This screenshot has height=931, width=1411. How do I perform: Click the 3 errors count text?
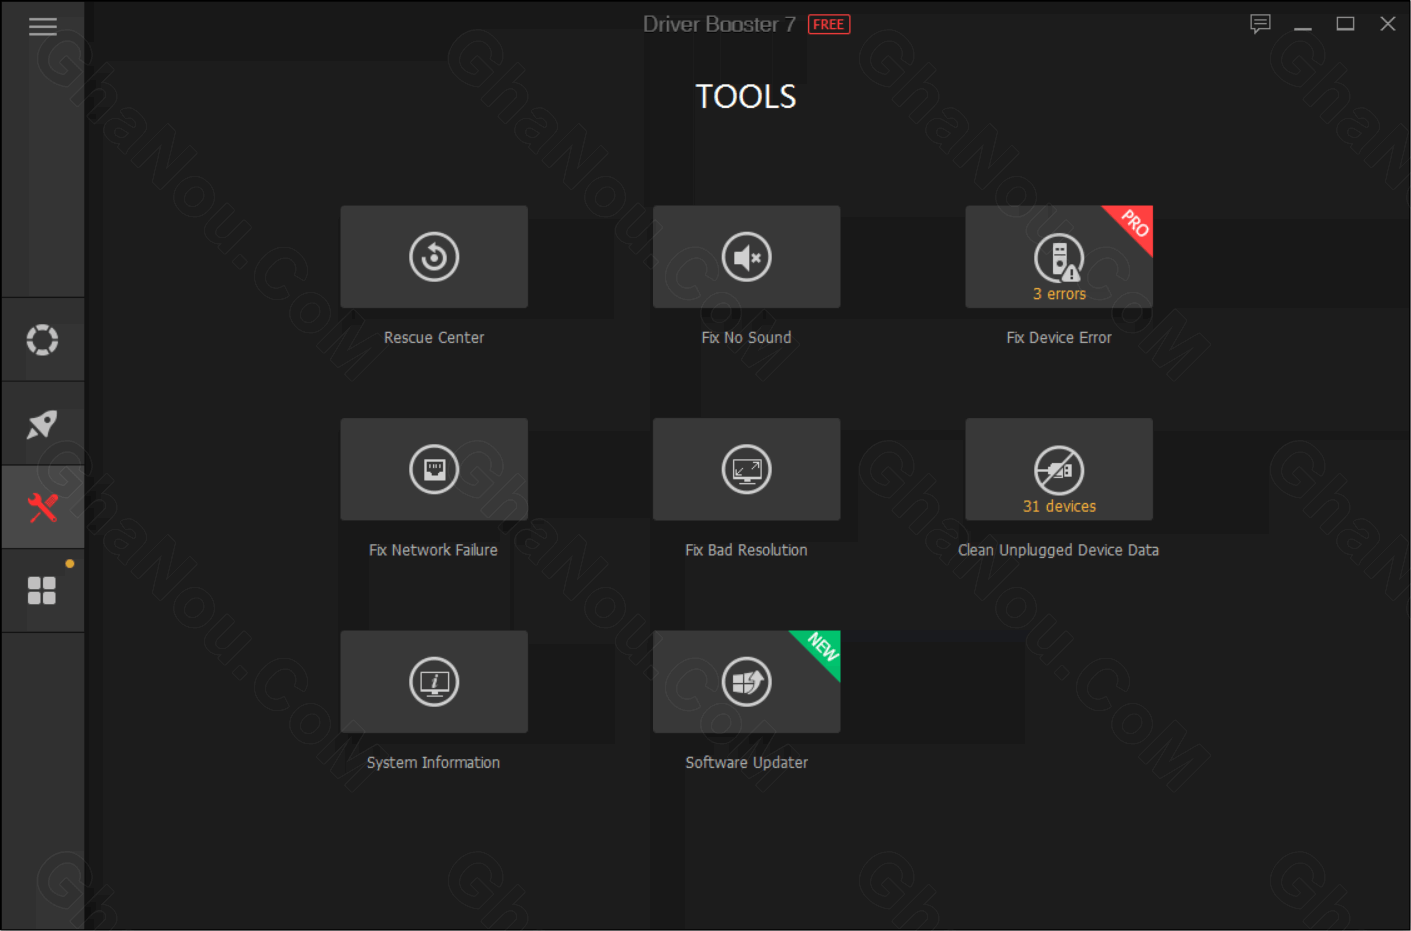coord(1059,294)
